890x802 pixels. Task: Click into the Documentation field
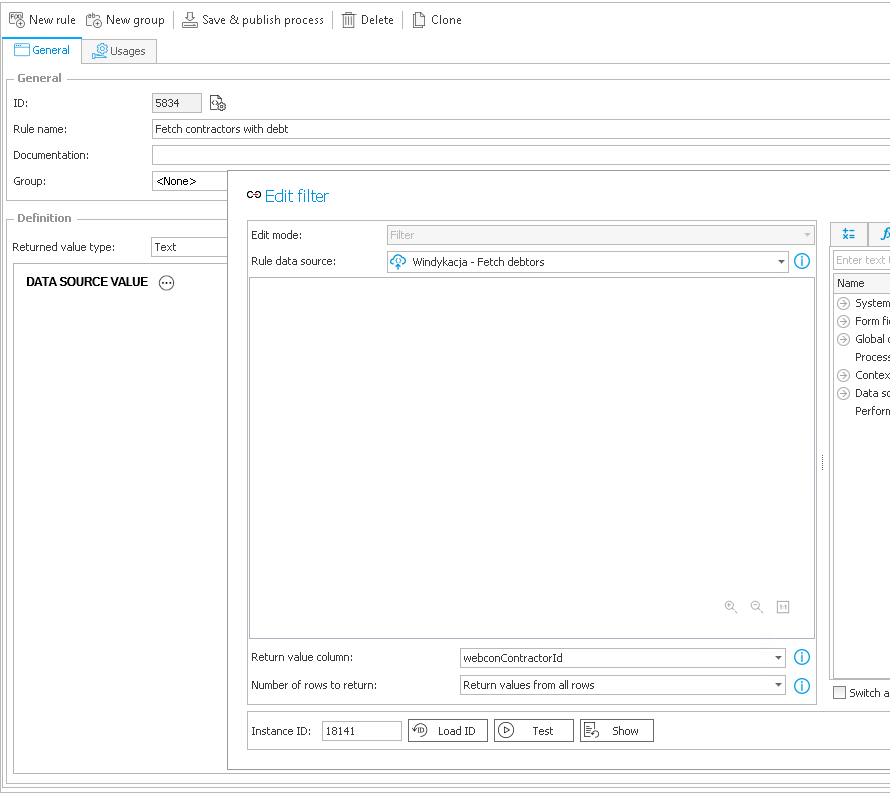(x=520, y=155)
